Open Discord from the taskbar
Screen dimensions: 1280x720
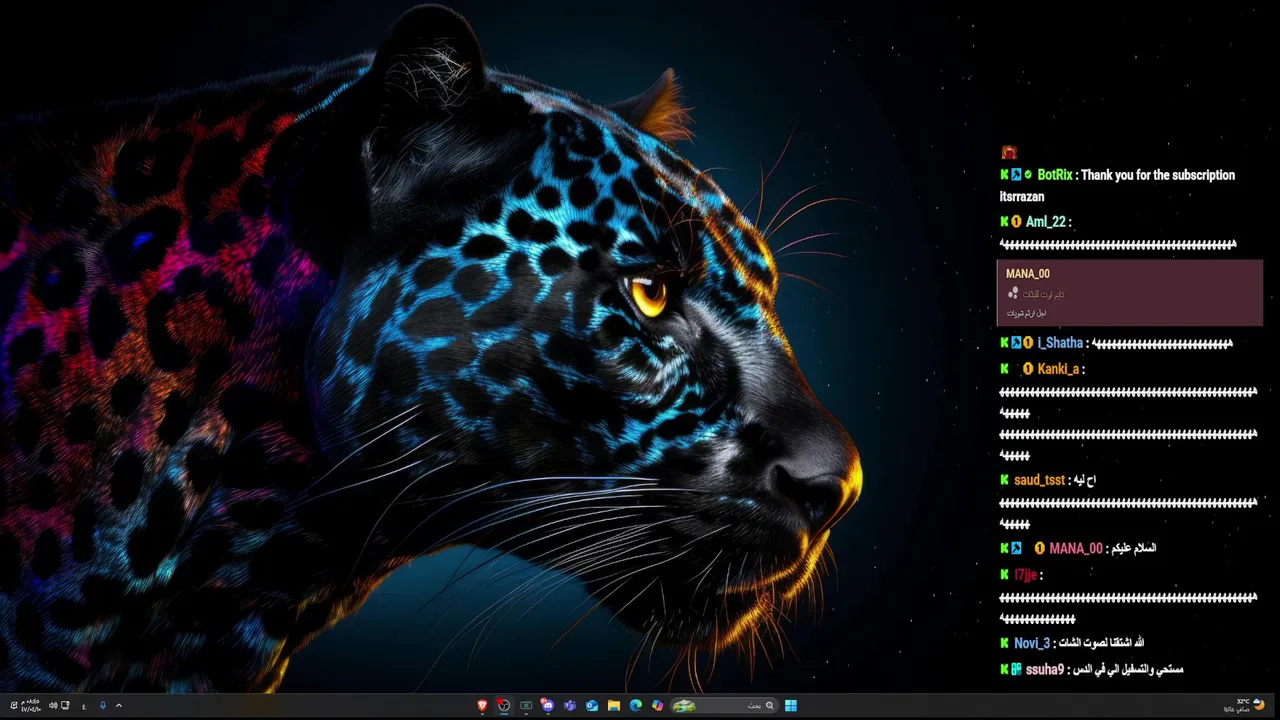[x=548, y=705]
